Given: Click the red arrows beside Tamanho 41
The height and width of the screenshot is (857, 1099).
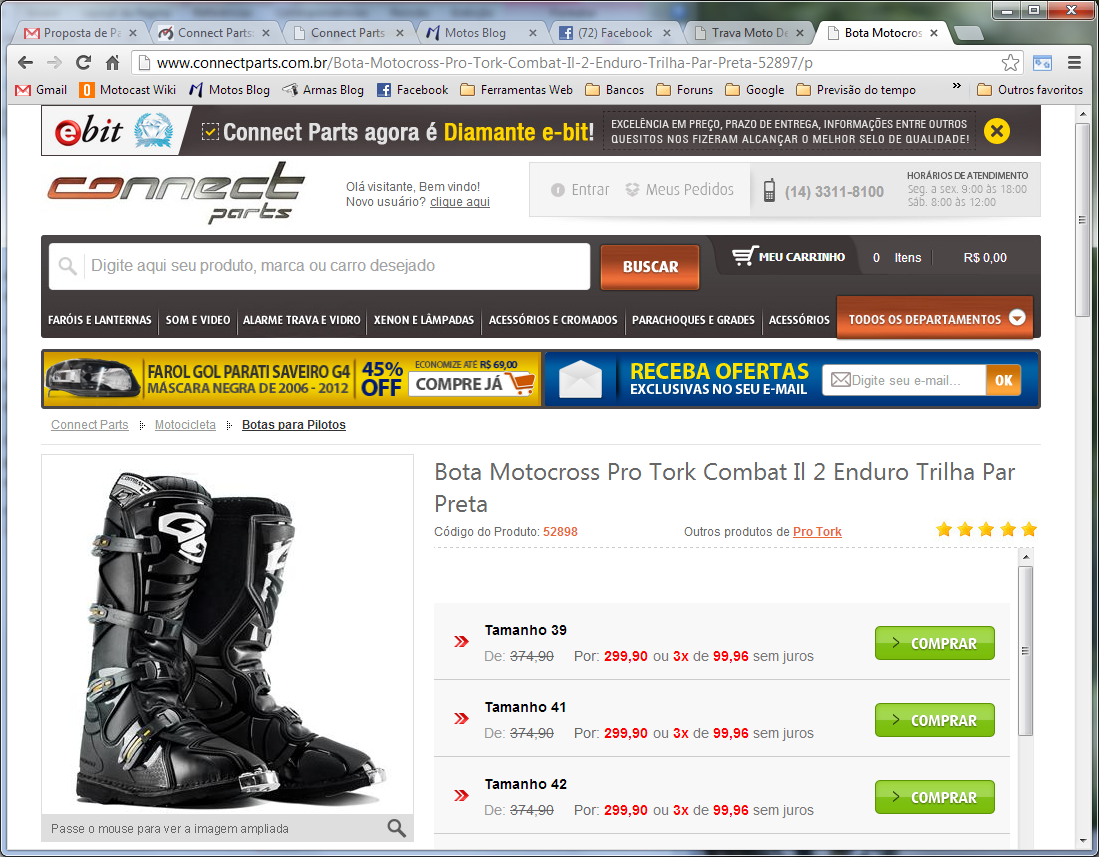Looking at the screenshot, I should pos(461,718).
